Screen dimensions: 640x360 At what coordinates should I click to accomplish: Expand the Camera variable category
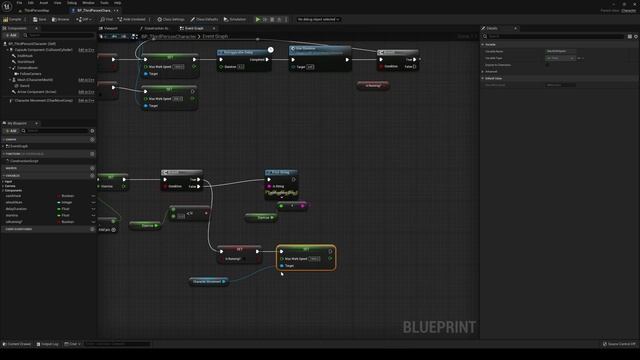click(x=3, y=186)
